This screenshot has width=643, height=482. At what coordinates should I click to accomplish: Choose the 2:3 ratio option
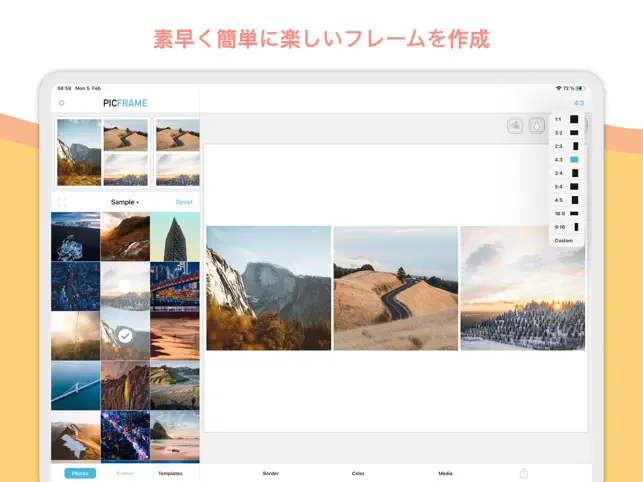566,146
